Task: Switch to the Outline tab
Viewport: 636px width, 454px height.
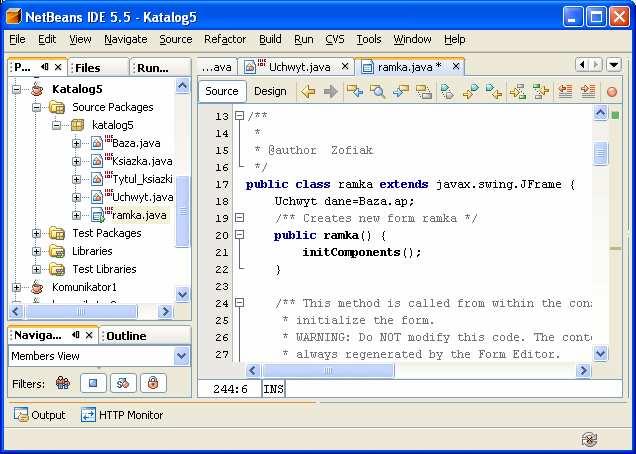Action: (145, 336)
